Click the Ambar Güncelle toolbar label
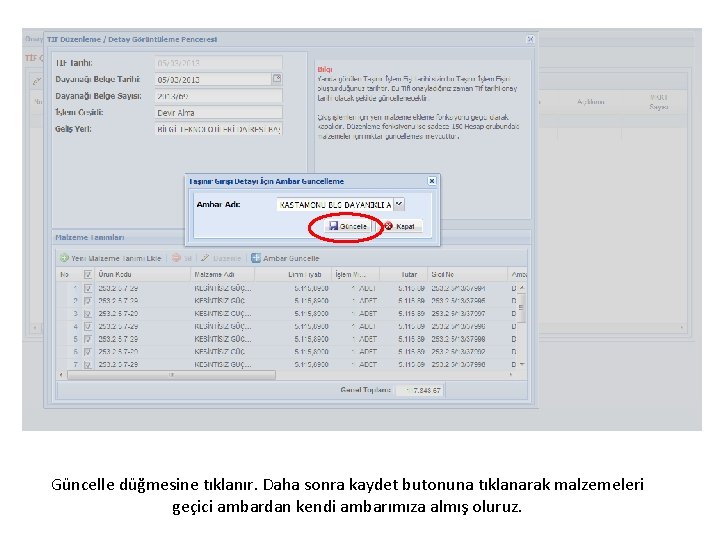 click(x=291, y=259)
